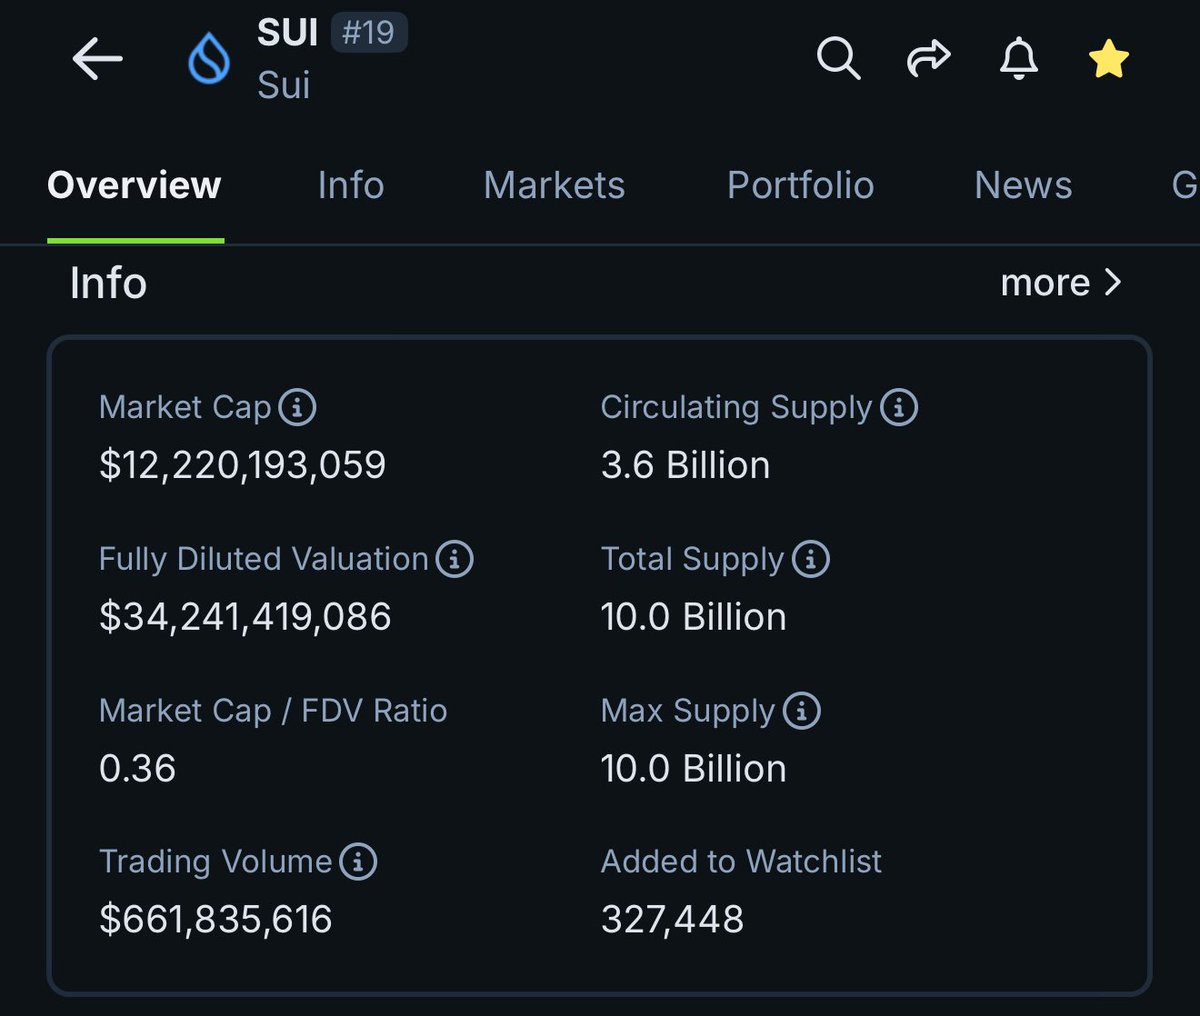This screenshot has width=1200, height=1016.
Task: Switch to the Markets tab
Action: point(554,185)
